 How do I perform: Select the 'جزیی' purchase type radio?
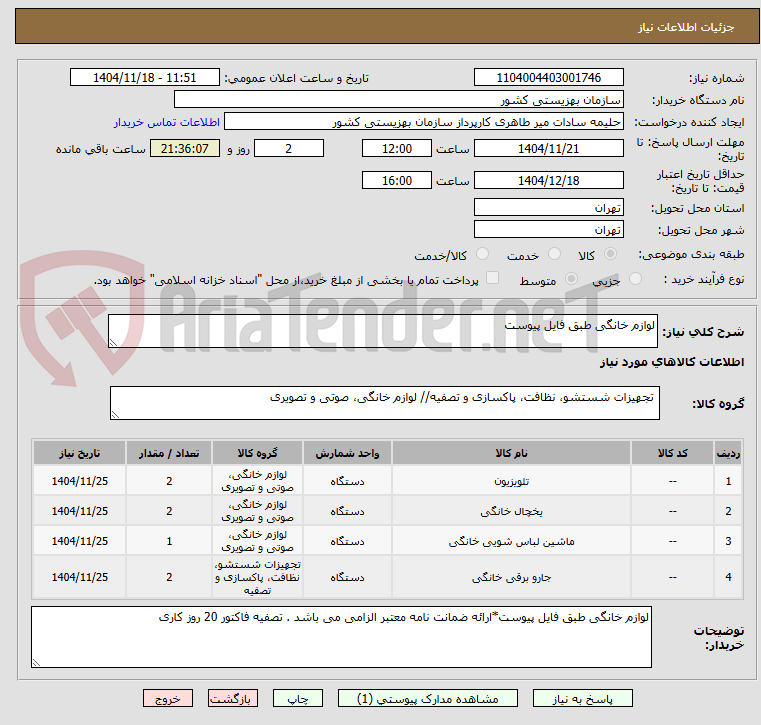[x=635, y=279]
